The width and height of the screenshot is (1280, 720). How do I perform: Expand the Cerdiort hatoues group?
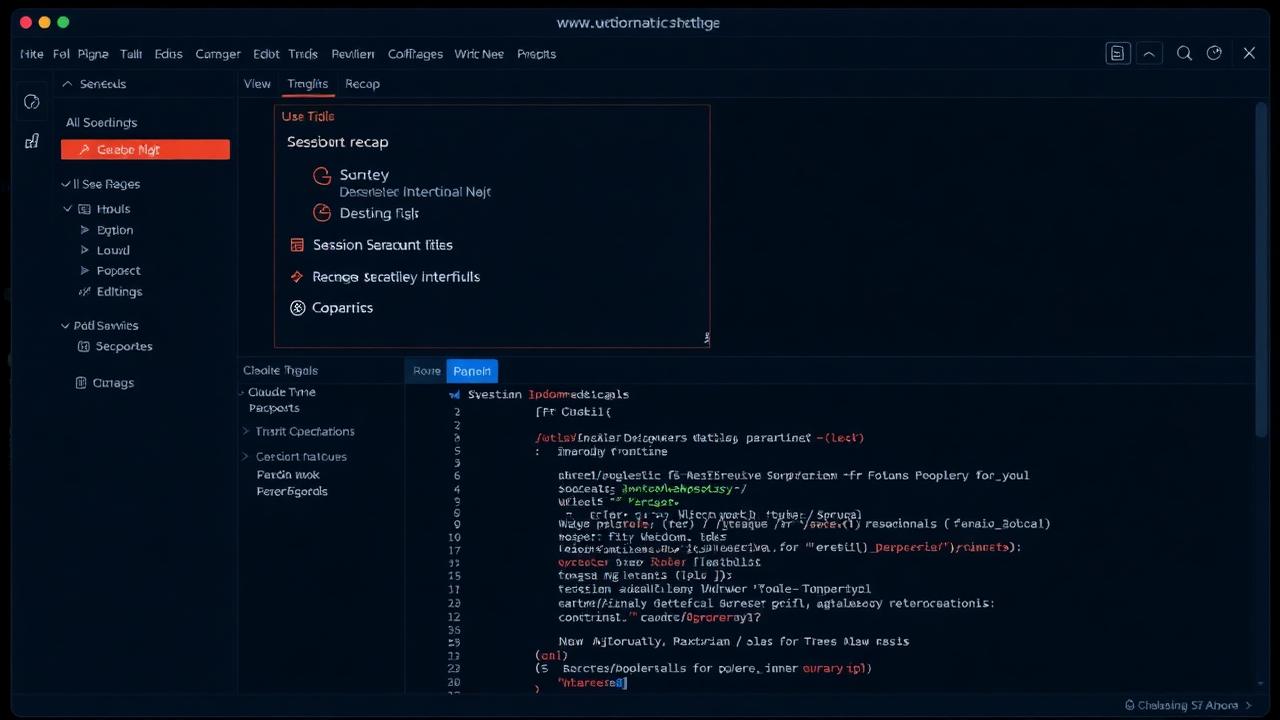[246, 457]
